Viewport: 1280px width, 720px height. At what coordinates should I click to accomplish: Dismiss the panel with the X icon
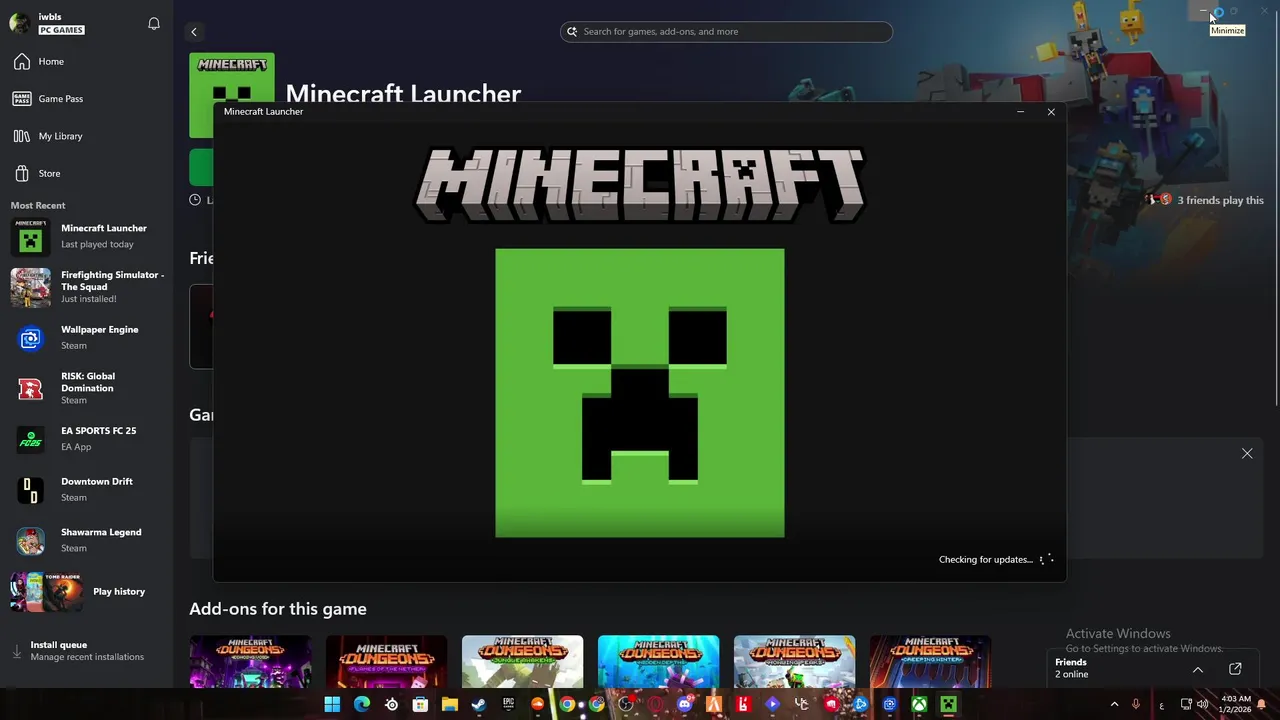tap(1247, 454)
